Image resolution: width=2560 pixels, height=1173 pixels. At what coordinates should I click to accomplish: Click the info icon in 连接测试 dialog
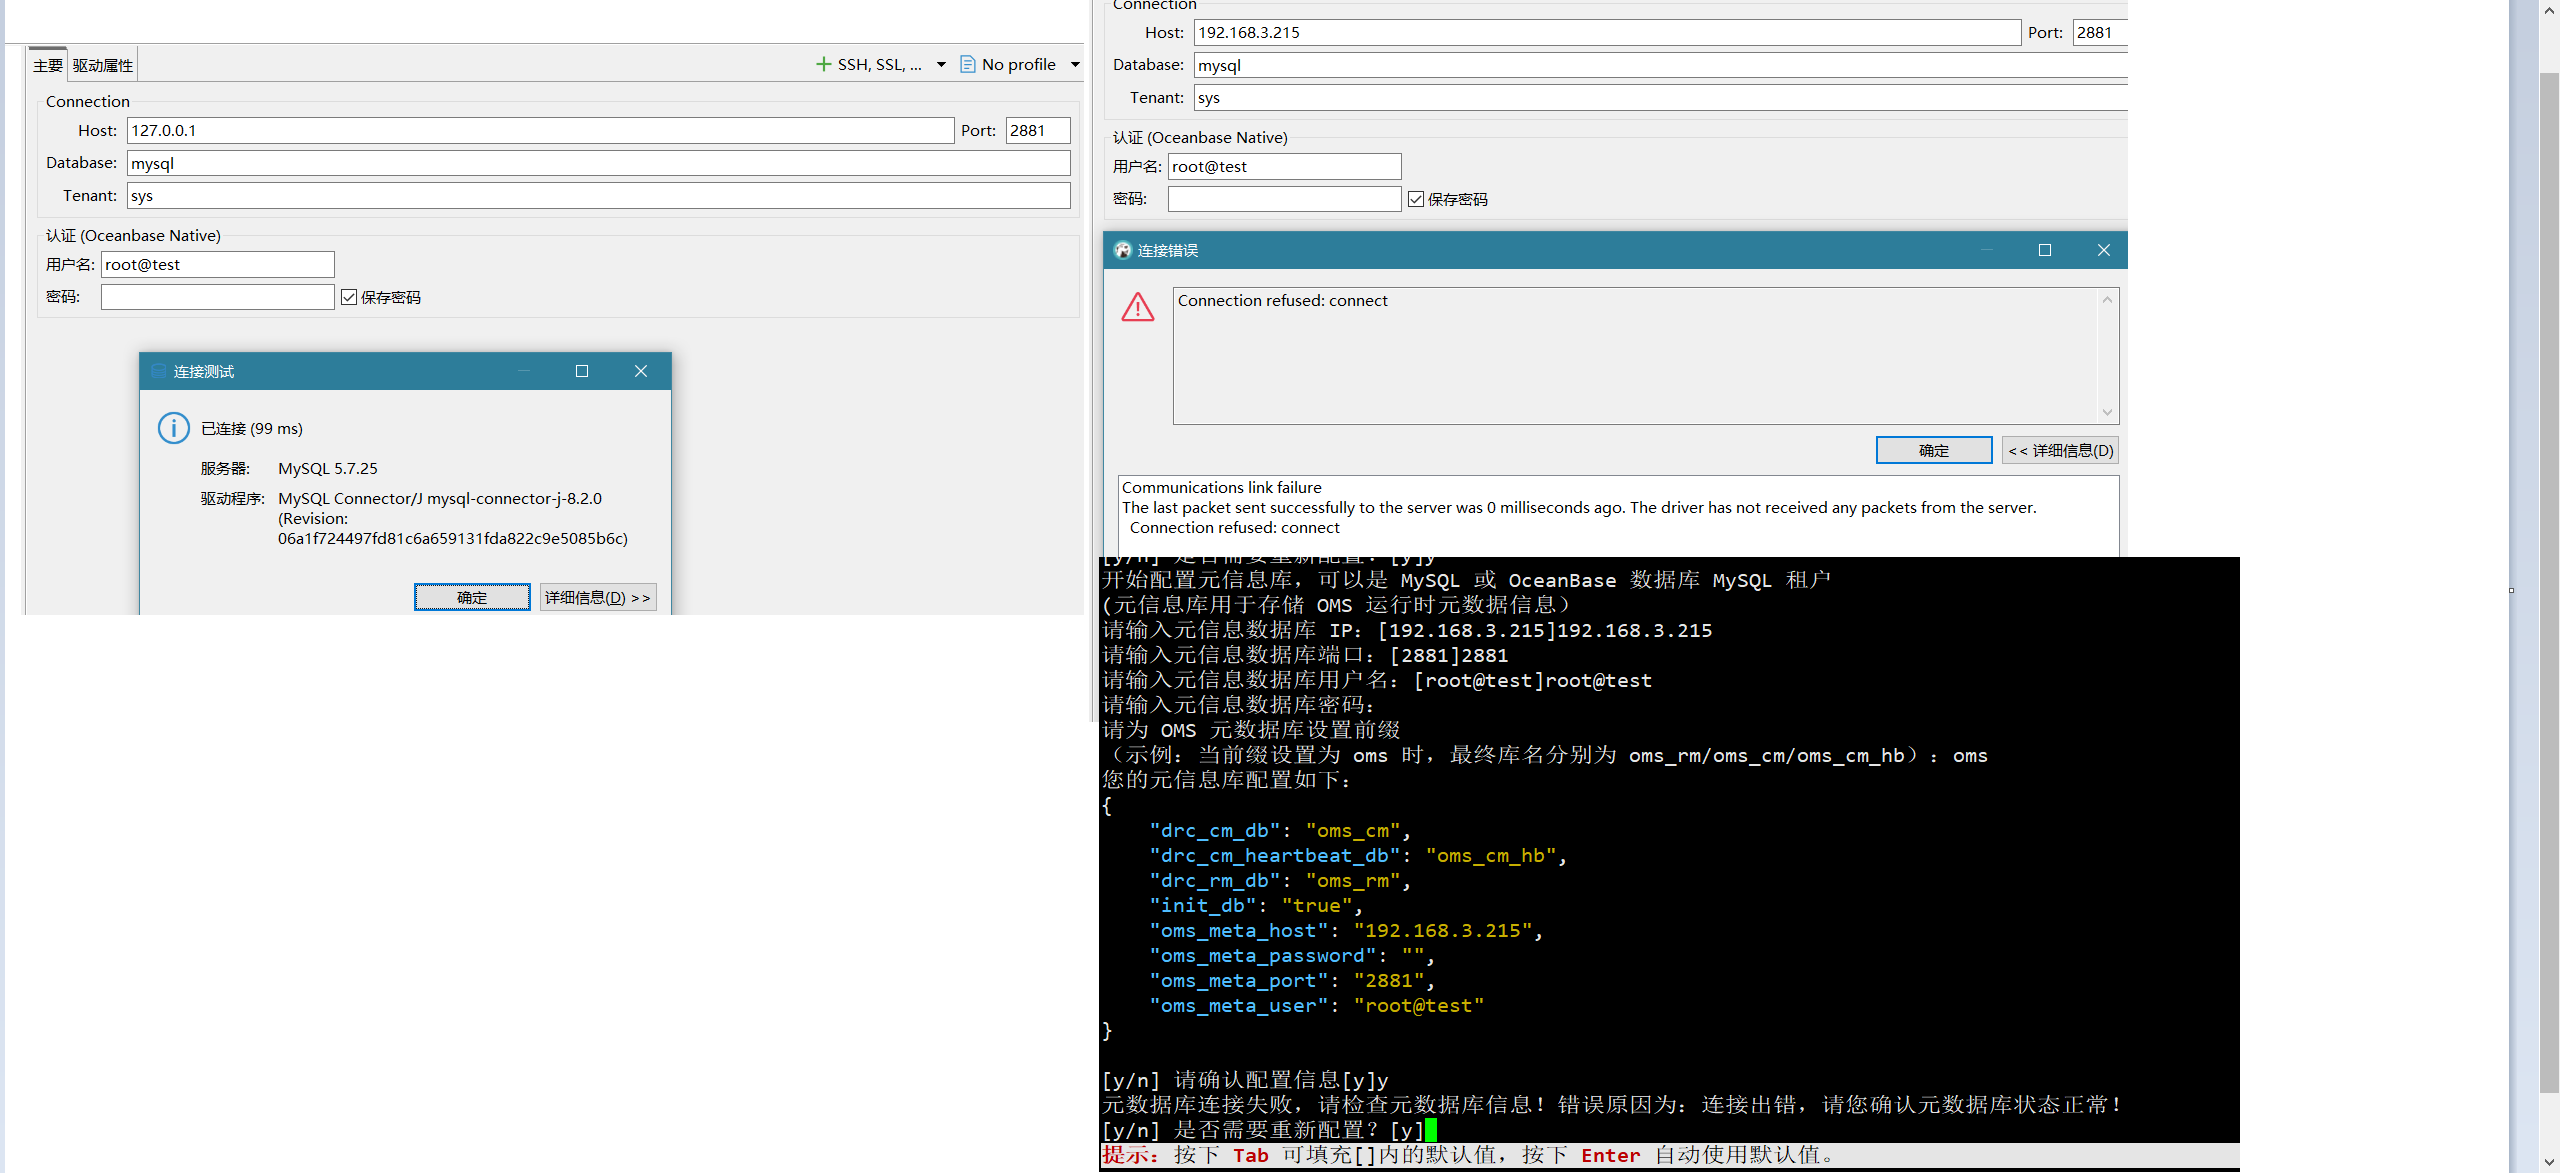174,428
